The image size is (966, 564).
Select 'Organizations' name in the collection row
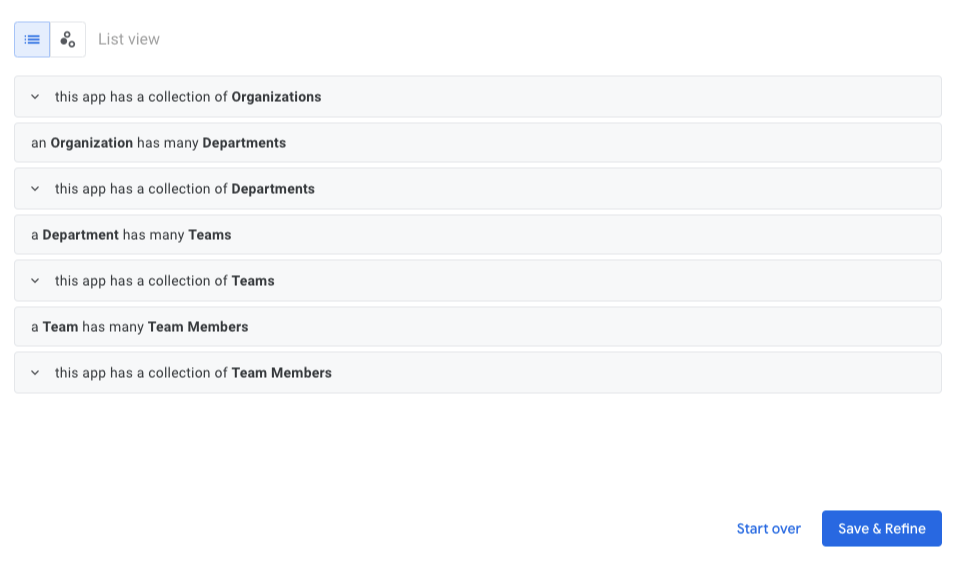point(276,97)
